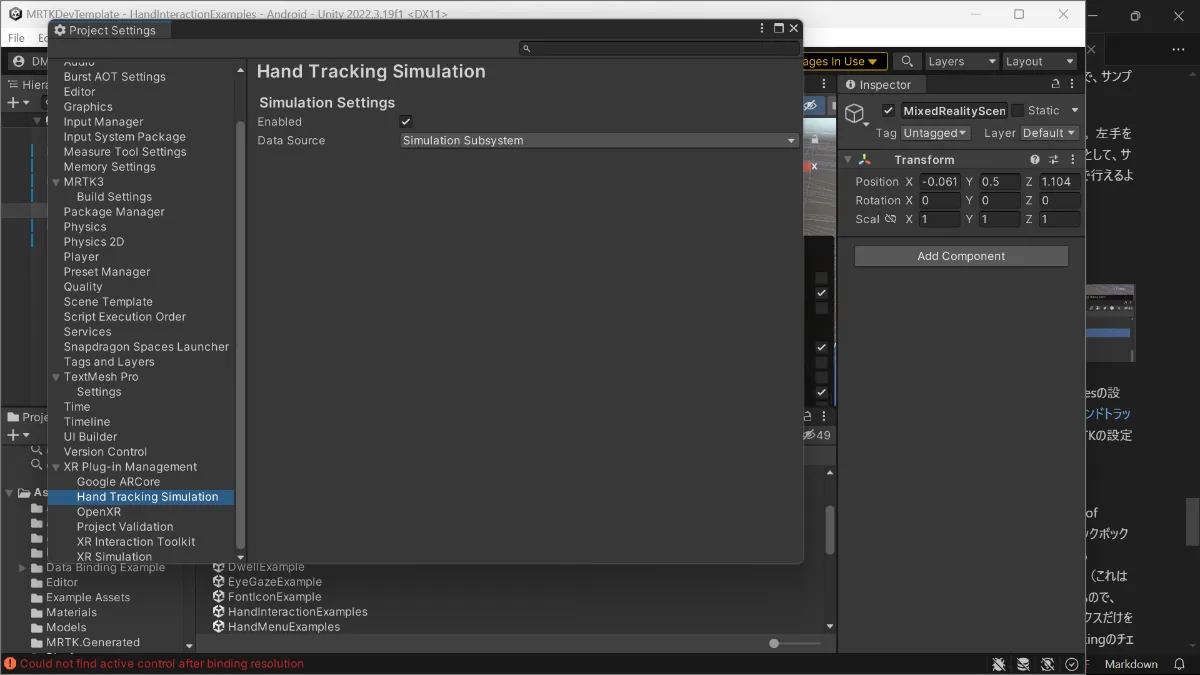Click the Unity search magnifier icon
The image size is (1200, 675).
[x=908, y=61]
